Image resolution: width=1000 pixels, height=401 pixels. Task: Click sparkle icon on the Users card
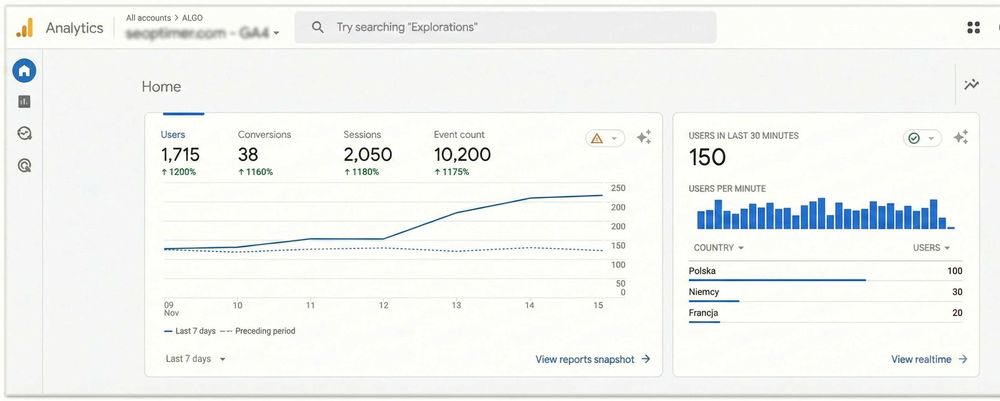pyautogui.click(x=644, y=138)
